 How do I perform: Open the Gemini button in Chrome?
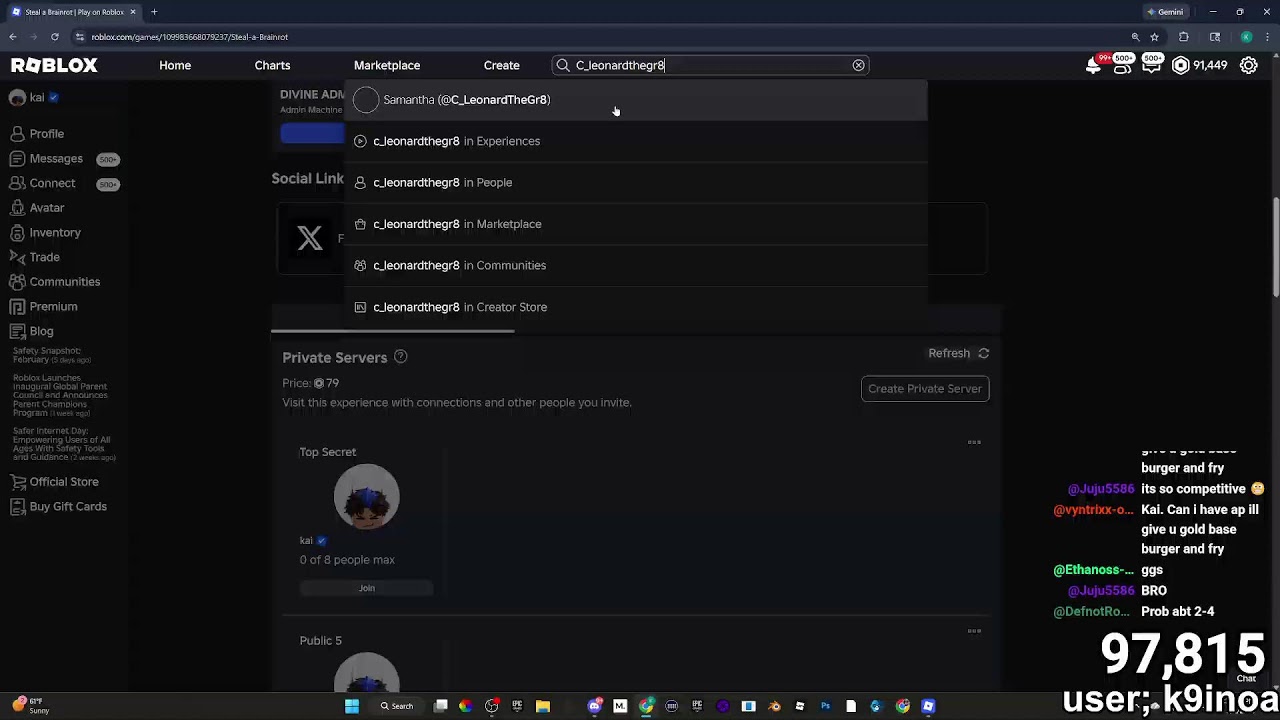[1165, 12]
